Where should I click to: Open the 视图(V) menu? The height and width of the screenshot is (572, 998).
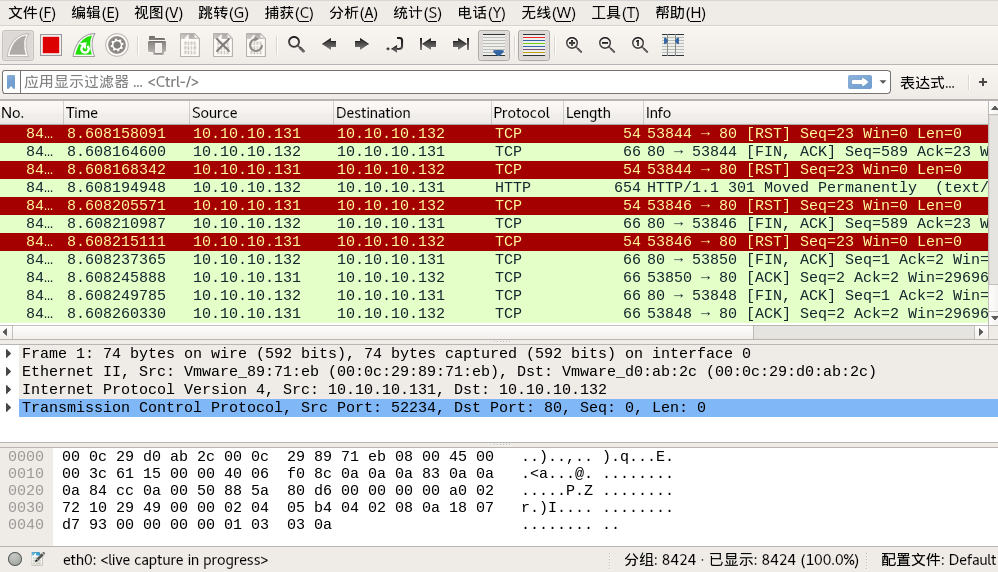point(158,13)
